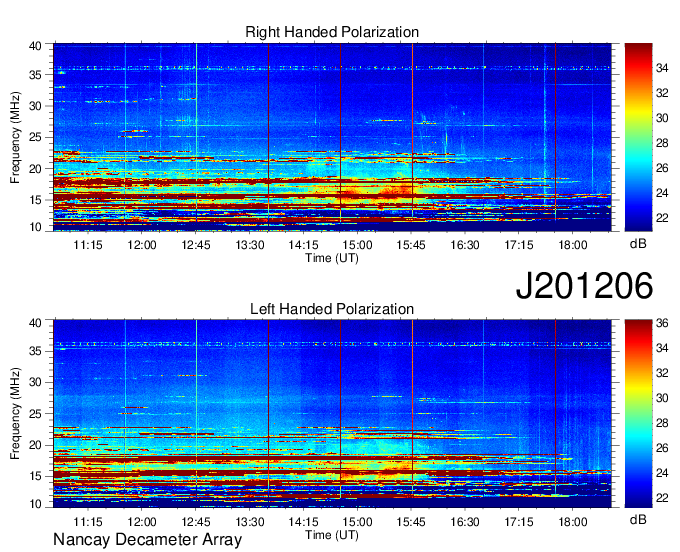Click the 15:45 tick label on top plot
The height and width of the screenshot is (552, 680).
pyautogui.click(x=411, y=245)
